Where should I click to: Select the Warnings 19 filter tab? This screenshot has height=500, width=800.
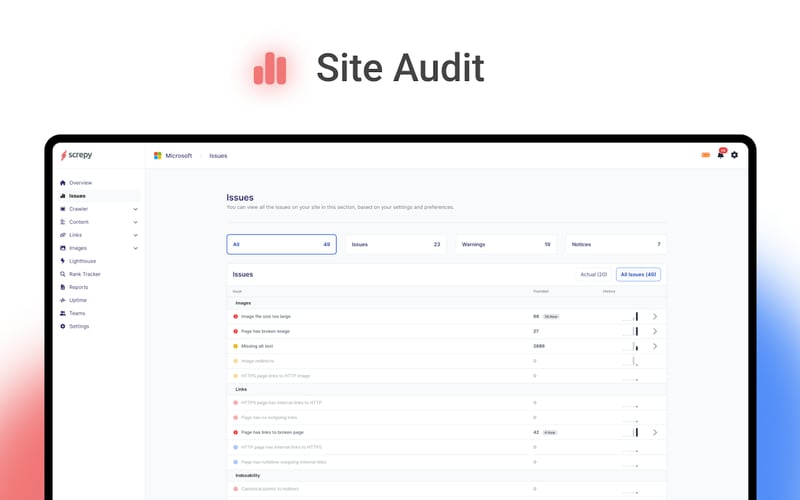click(x=506, y=244)
